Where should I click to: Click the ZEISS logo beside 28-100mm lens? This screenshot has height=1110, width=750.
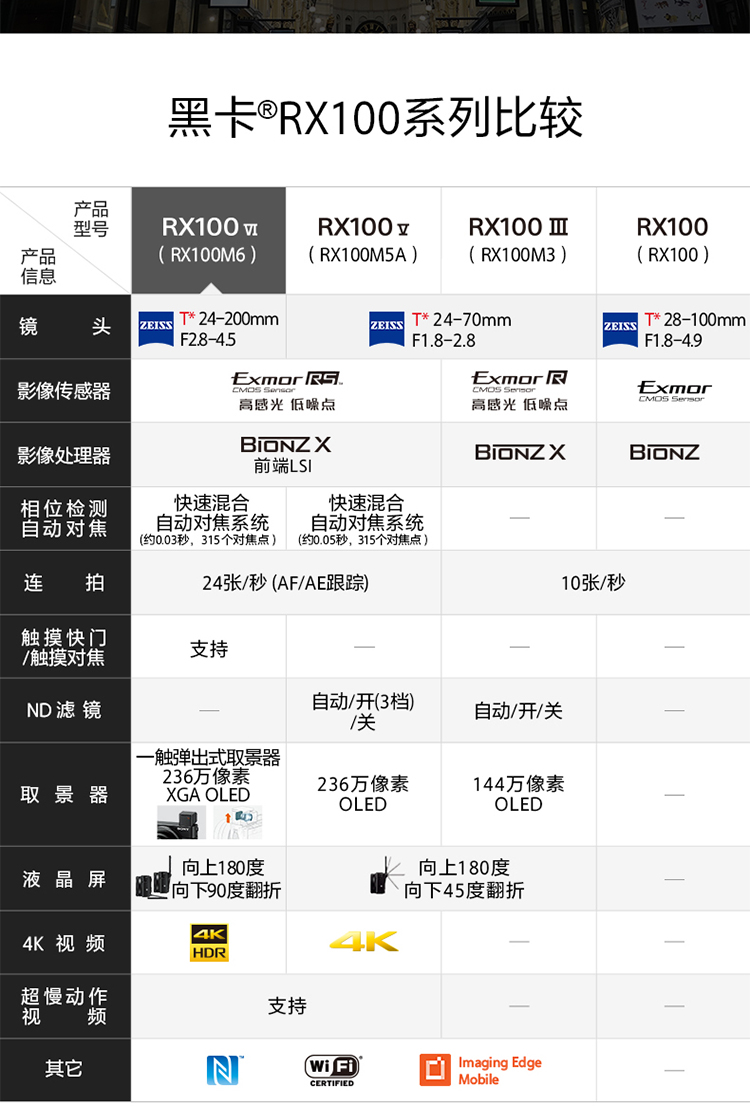tap(620, 327)
